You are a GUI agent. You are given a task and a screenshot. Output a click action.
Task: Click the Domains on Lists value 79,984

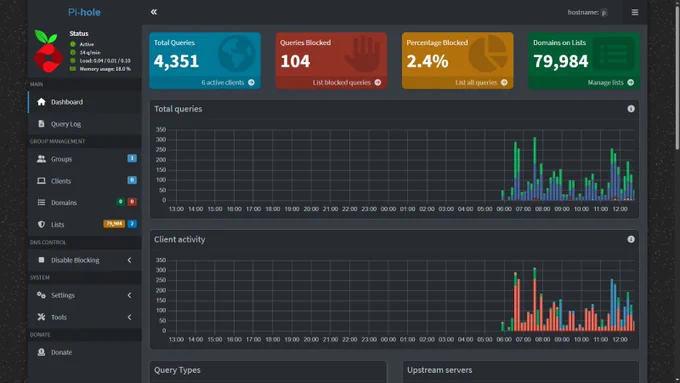[561, 61]
